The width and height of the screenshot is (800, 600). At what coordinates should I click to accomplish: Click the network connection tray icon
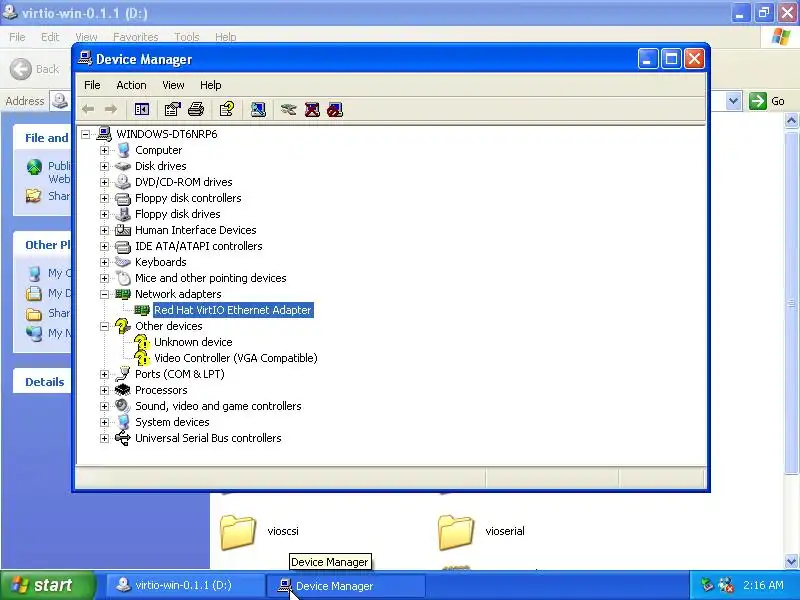[725, 585]
